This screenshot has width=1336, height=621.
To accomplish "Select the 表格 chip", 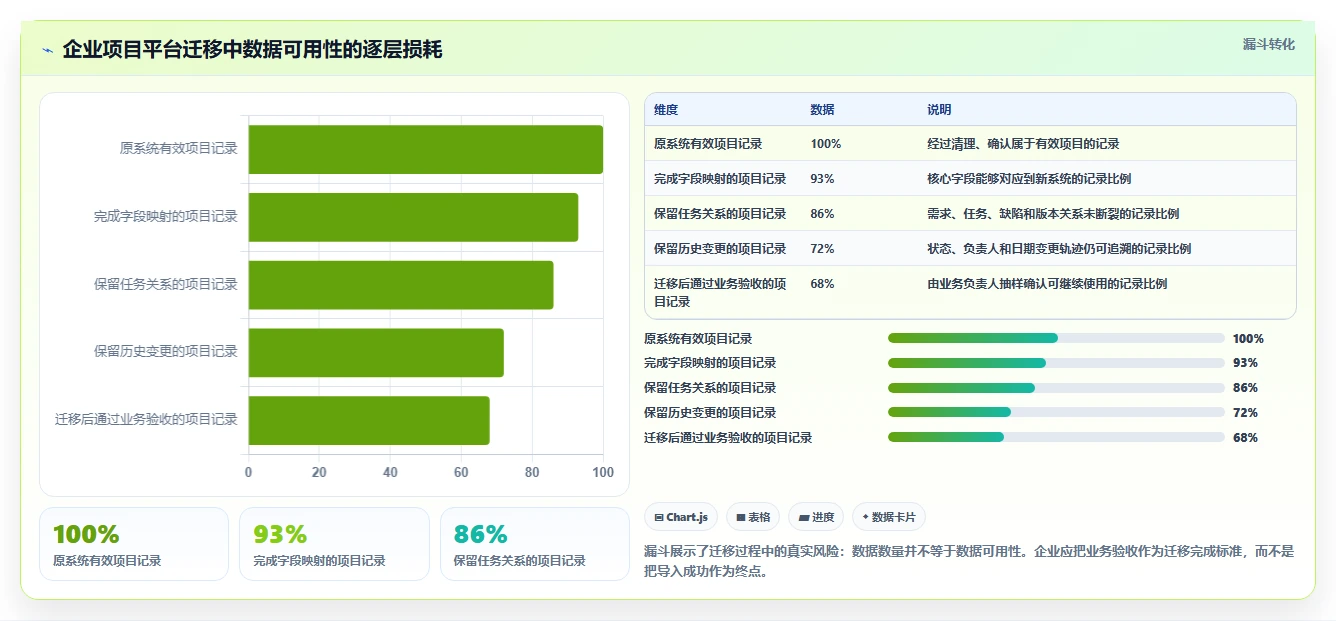I will (753, 517).
